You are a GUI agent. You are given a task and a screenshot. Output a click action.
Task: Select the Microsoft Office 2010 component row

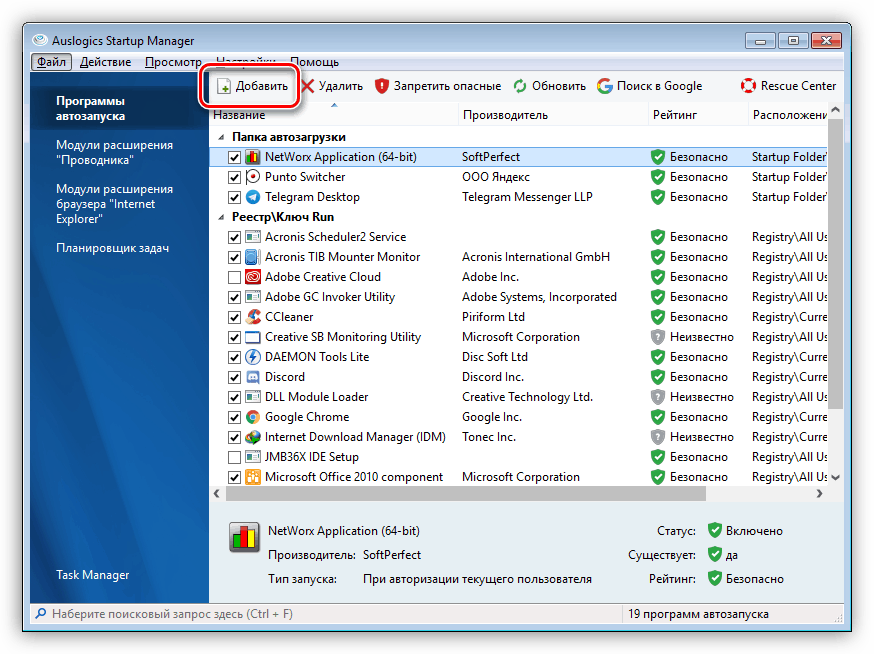(518, 477)
